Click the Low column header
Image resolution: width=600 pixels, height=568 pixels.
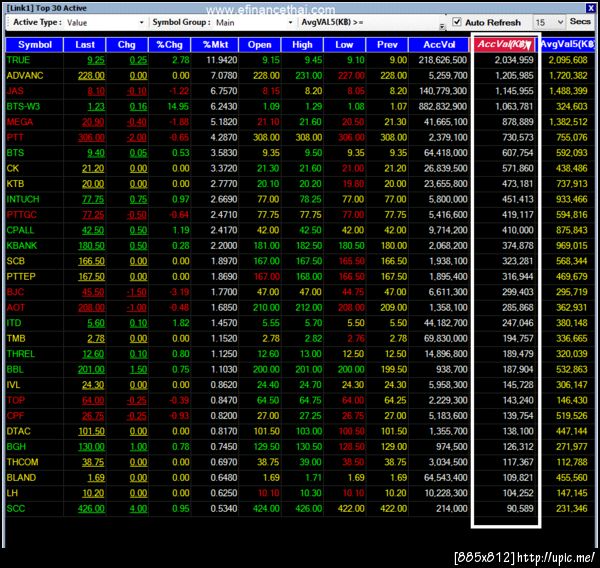coord(344,45)
